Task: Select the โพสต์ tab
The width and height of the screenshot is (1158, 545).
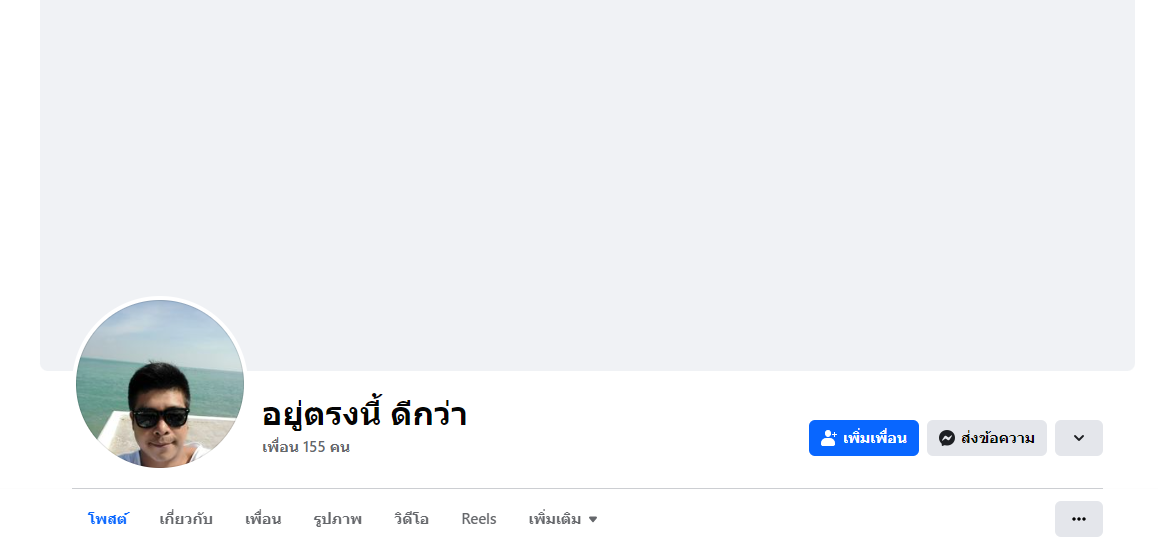Action: coord(108,519)
